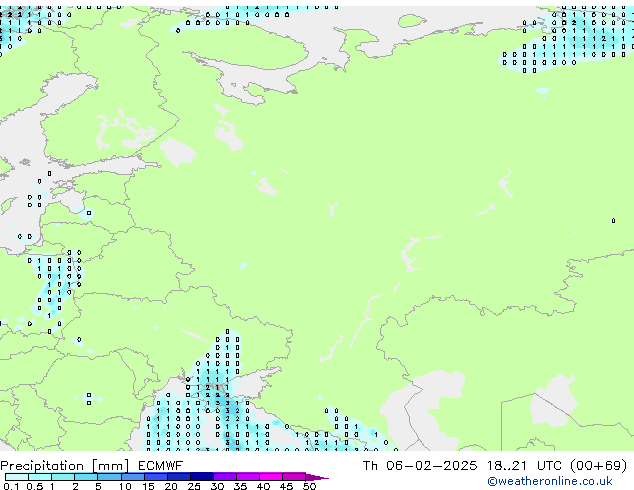
Task: Pick the purple 30–35 mm legend swatch
Action: (x=225, y=477)
